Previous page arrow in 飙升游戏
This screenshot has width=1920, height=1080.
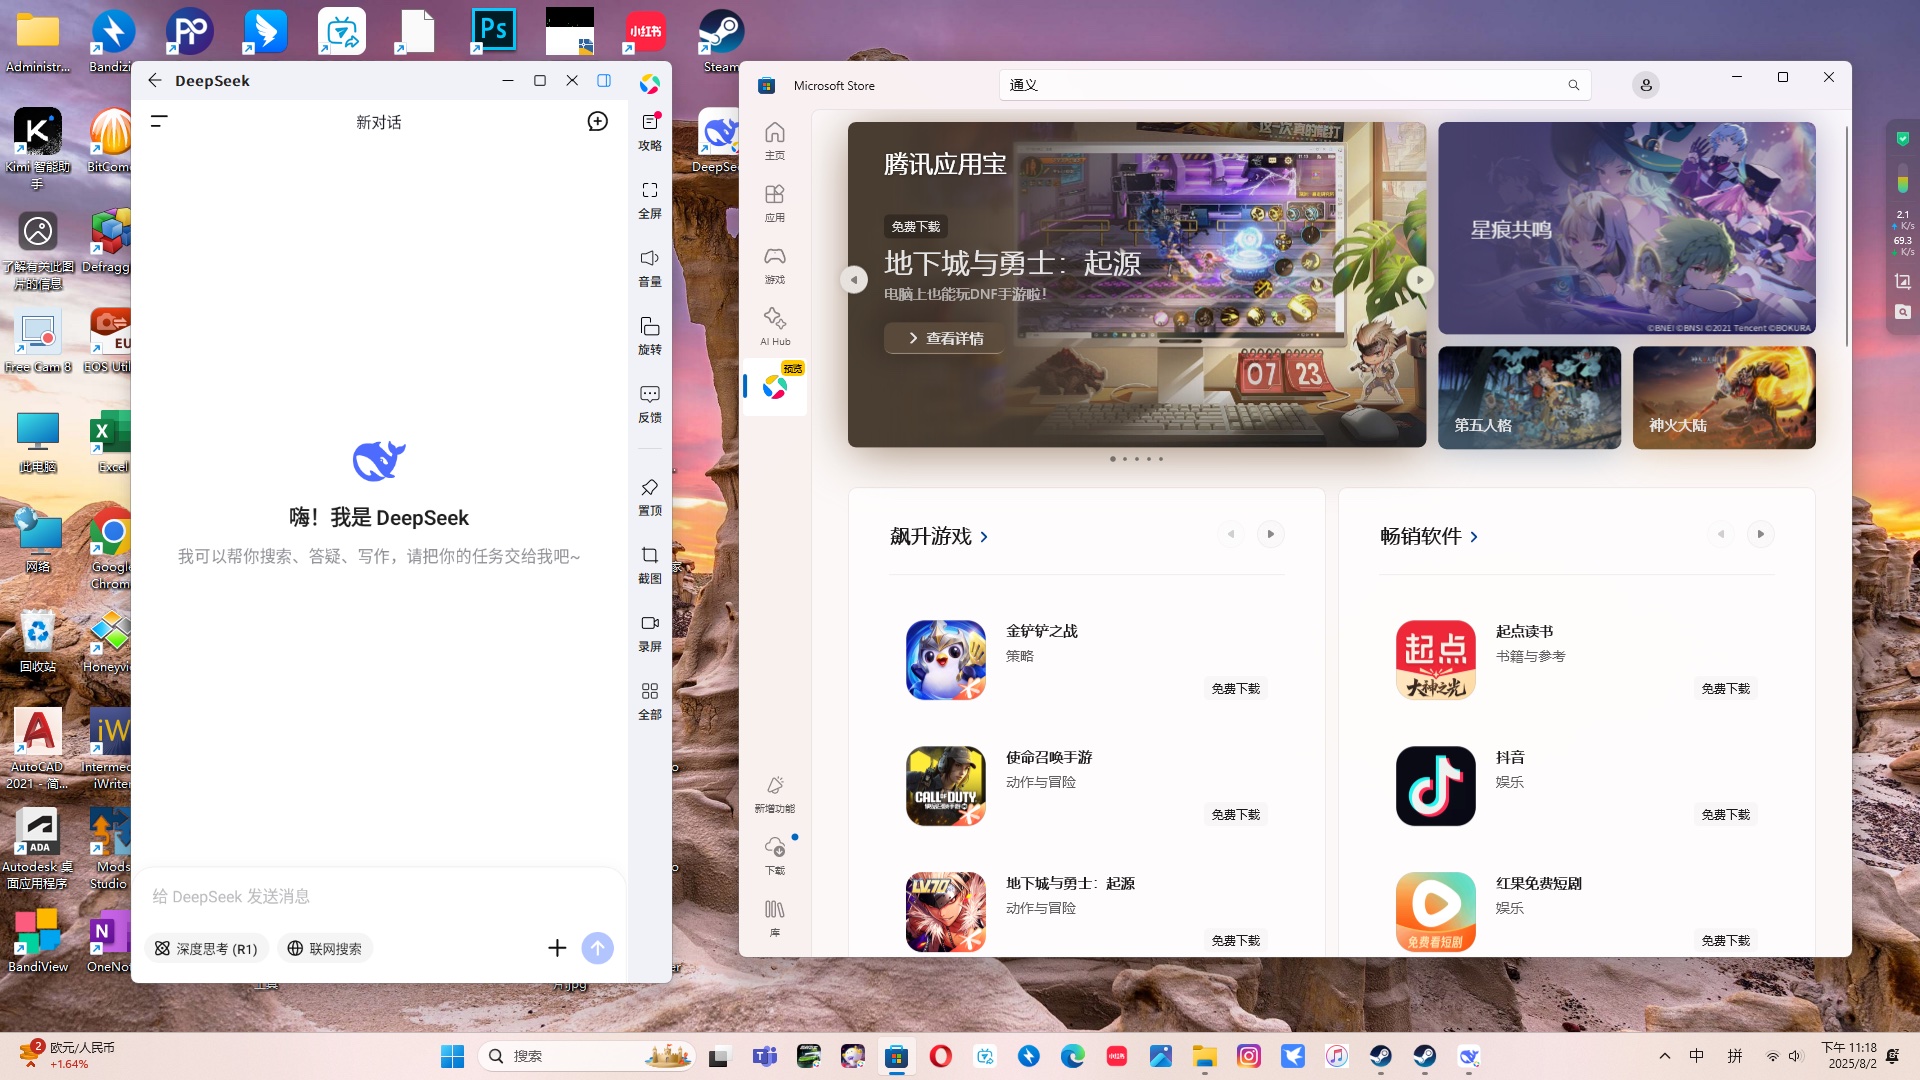[1231, 534]
